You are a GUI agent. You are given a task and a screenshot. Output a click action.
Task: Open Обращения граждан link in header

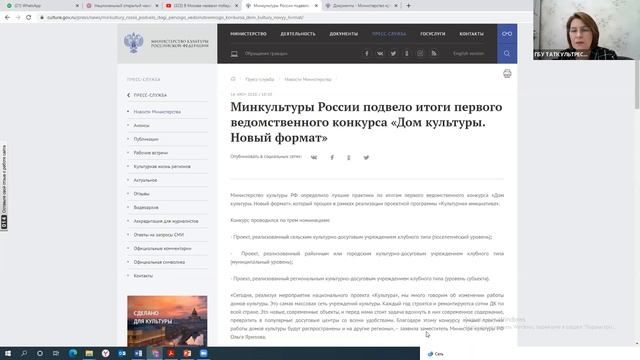pos(266,53)
